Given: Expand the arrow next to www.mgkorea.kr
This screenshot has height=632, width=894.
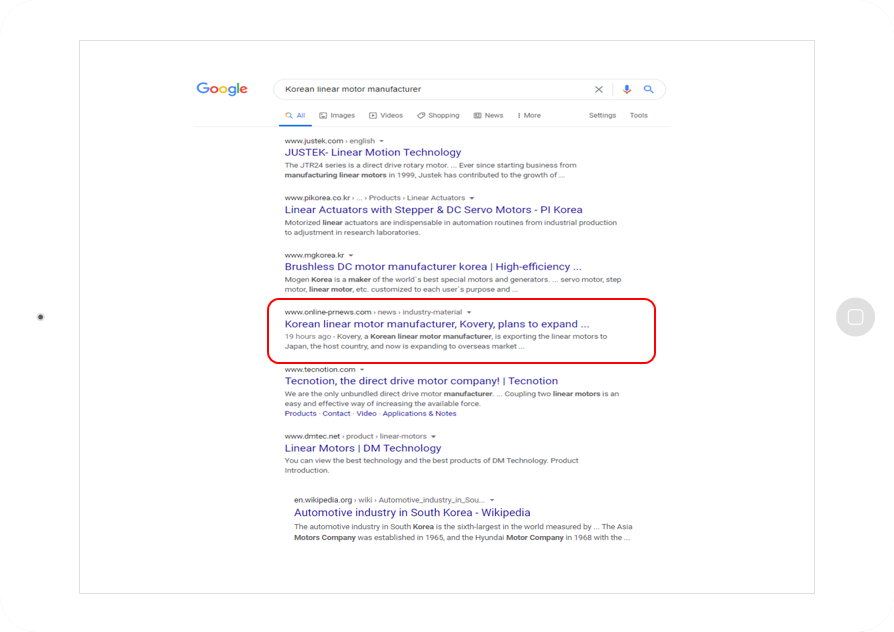Looking at the screenshot, I should click(351, 256).
